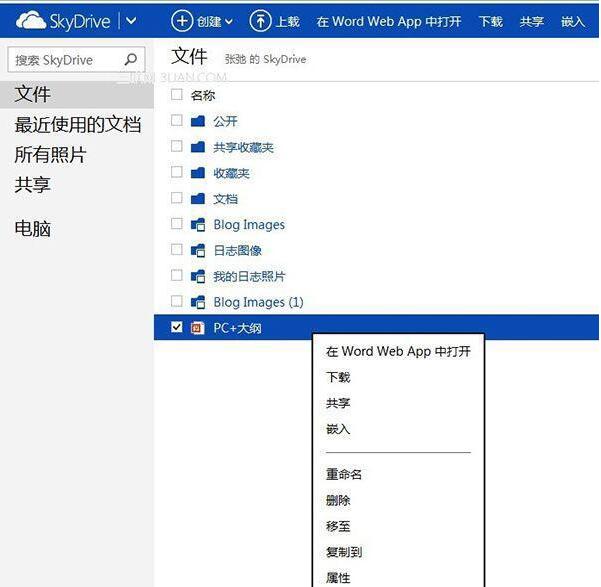Open the Blog Images (1) name link
This screenshot has height=587, width=601.
tap(258, 302)
